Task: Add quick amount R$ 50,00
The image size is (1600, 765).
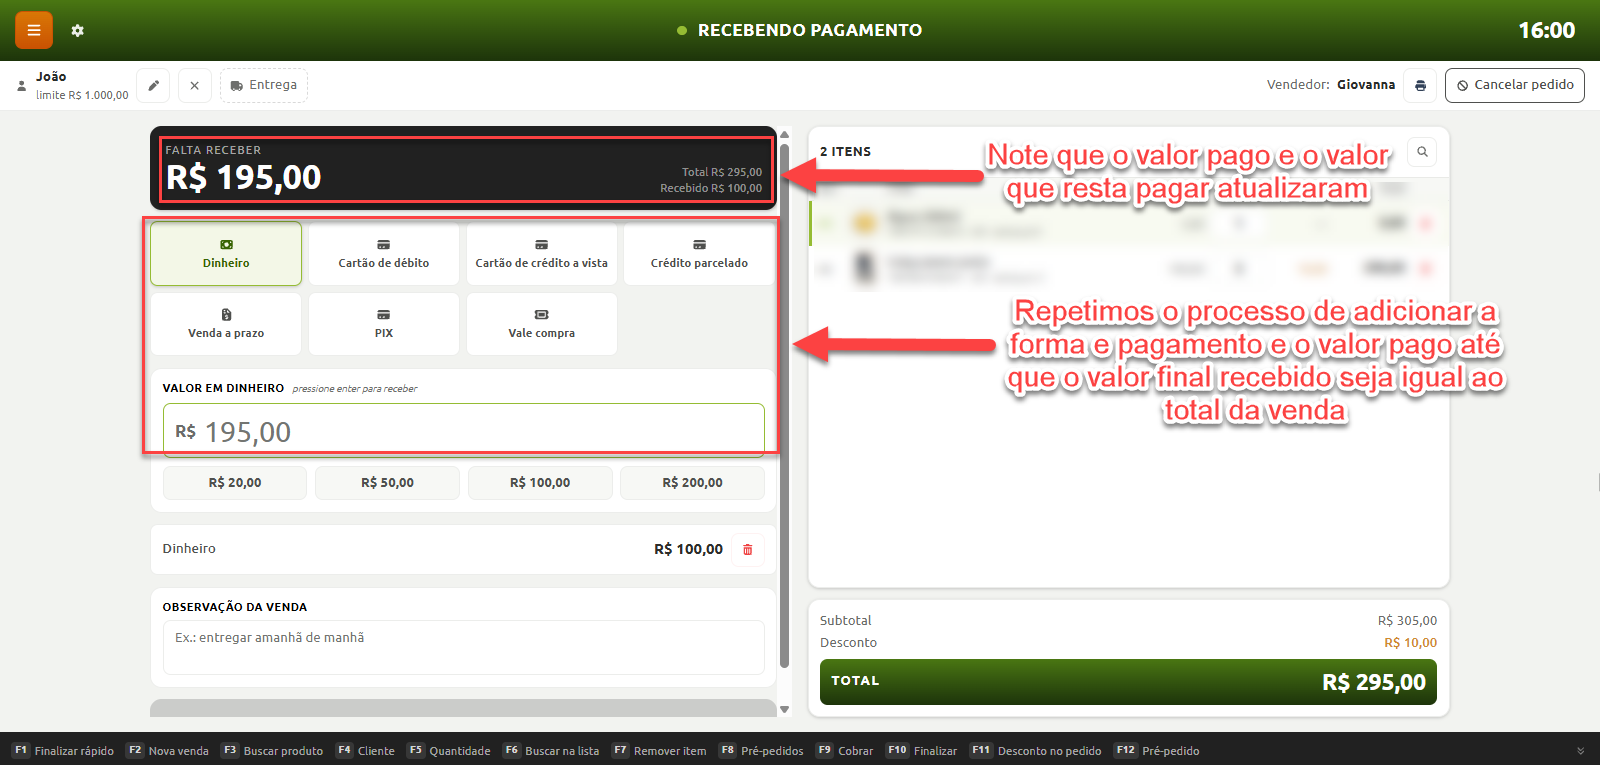Action: (387, 483)
